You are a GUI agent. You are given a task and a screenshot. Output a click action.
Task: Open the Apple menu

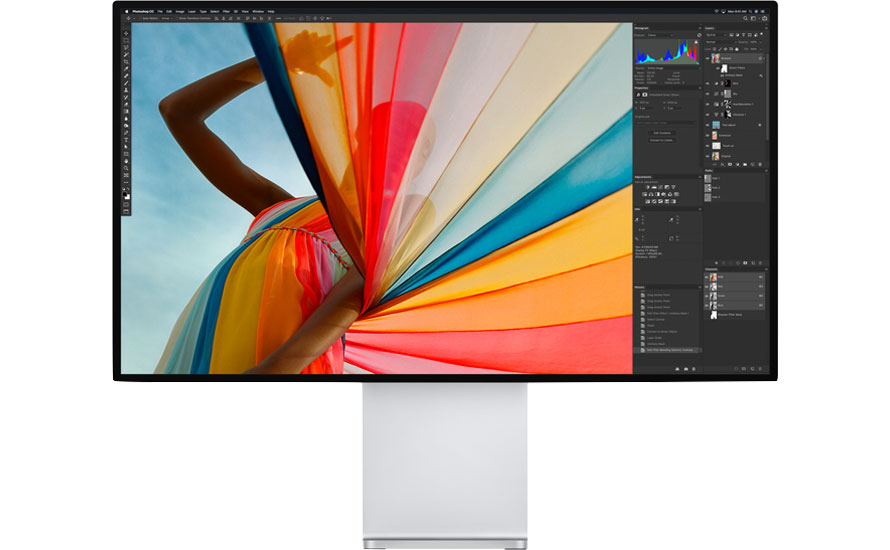click(127, 11)
